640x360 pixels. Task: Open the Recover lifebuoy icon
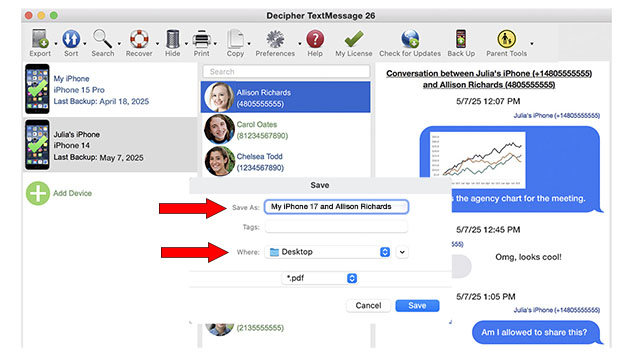pos(139,39)
